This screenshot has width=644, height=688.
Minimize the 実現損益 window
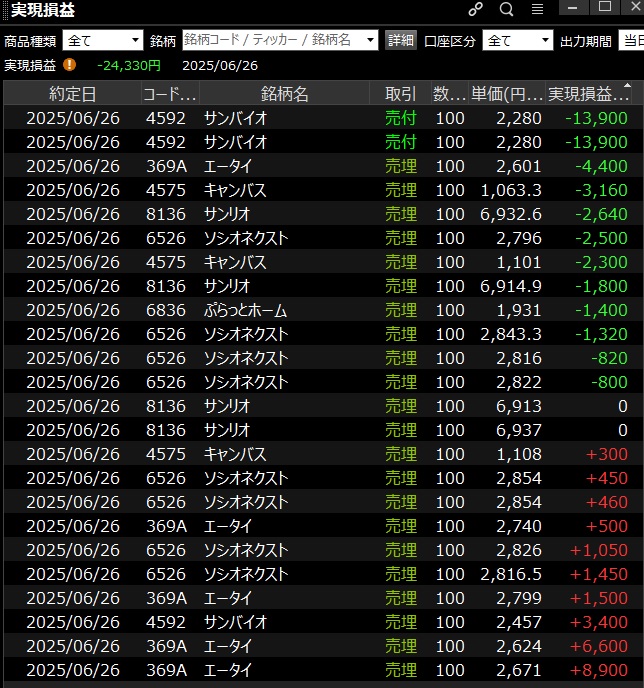[x=572, y=7]
